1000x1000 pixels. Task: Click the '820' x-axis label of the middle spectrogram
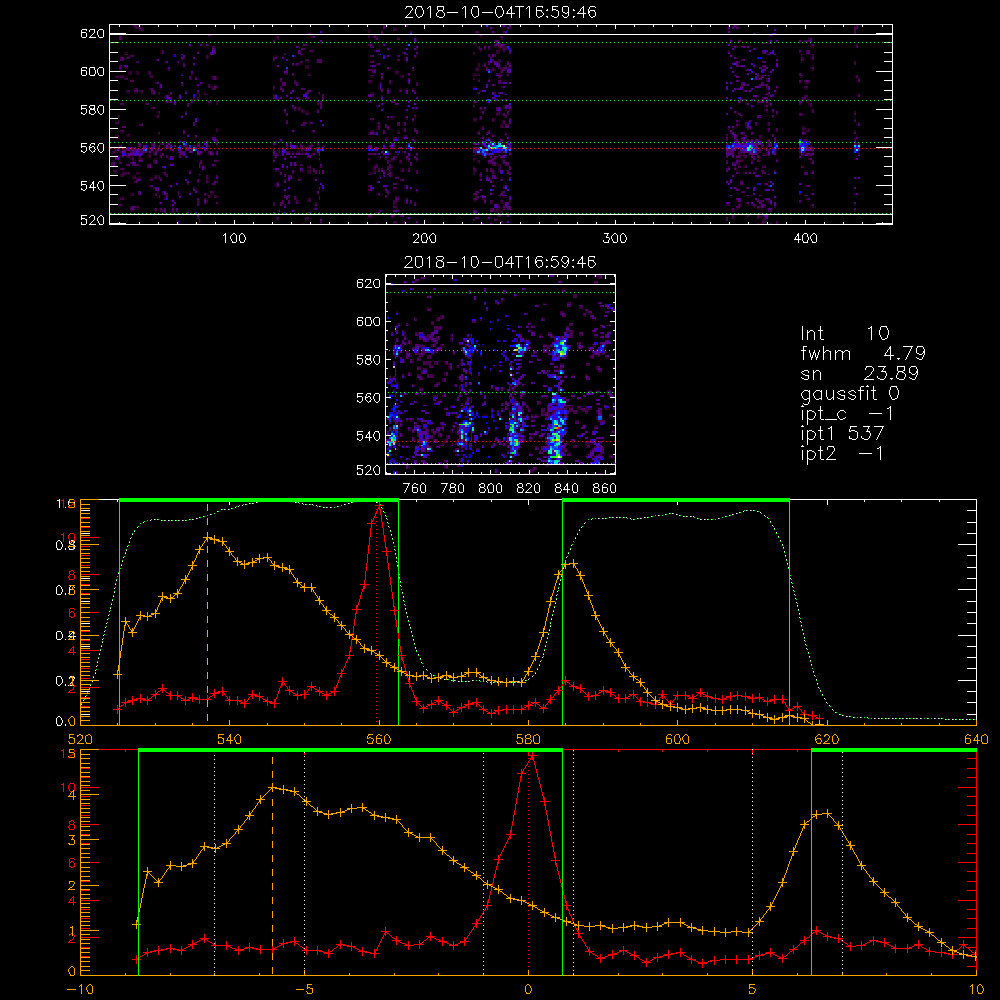pos(529,489)
